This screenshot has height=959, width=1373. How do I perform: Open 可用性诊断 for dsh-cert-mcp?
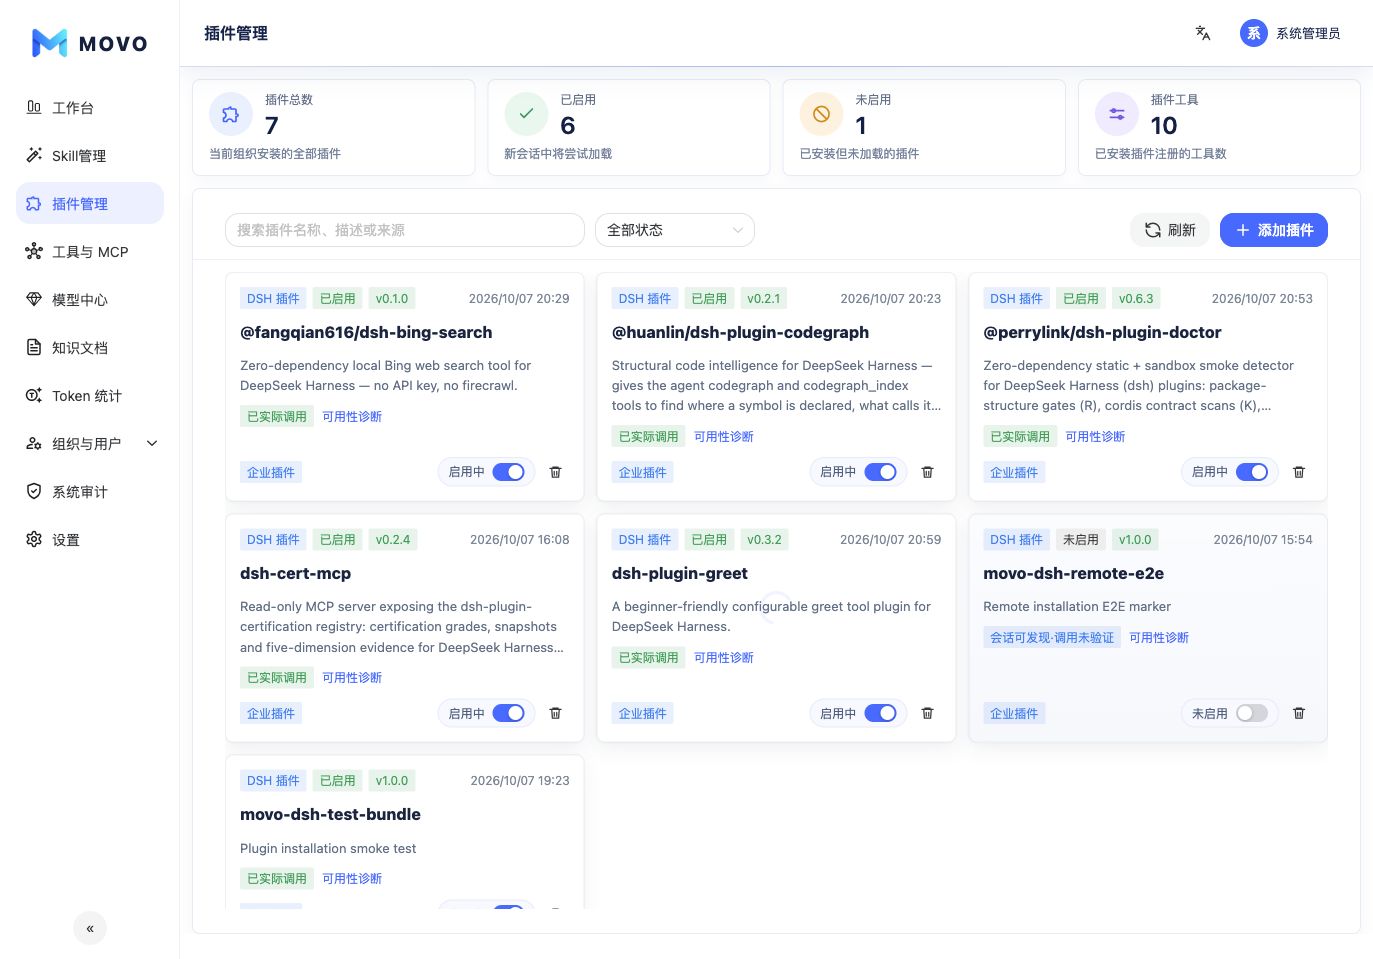(352, 678)
